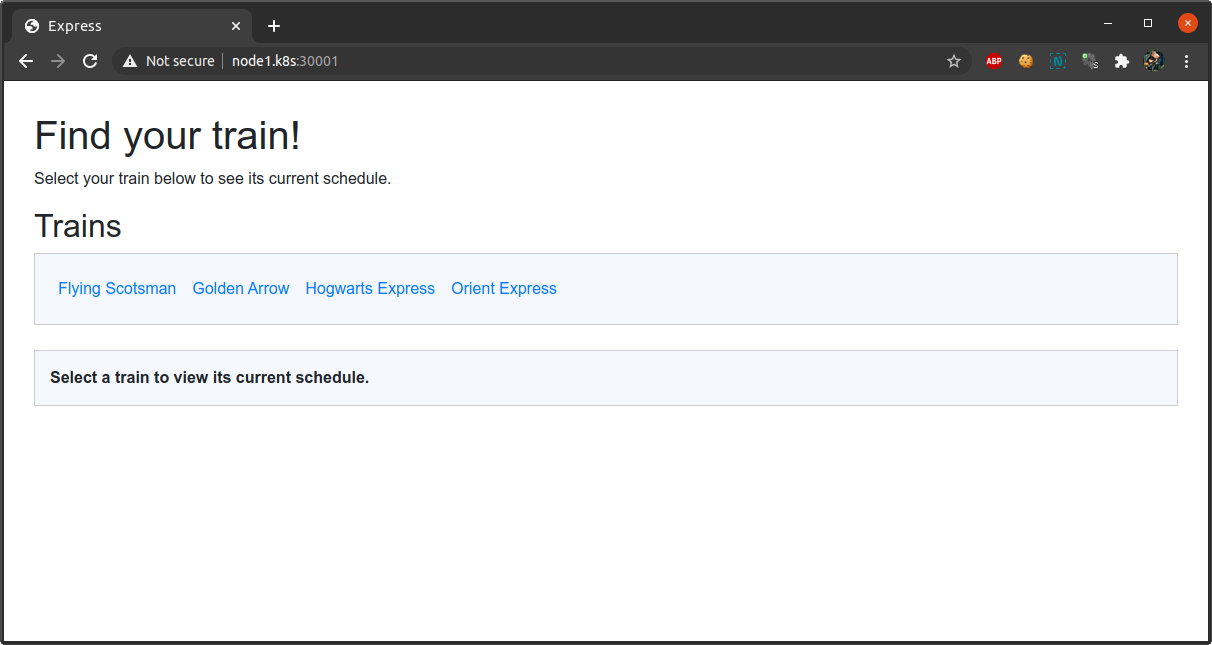Viewport: 1212px width, 645px height.
Task: Open the cookie extension icon
Action: pos(1025,61)
